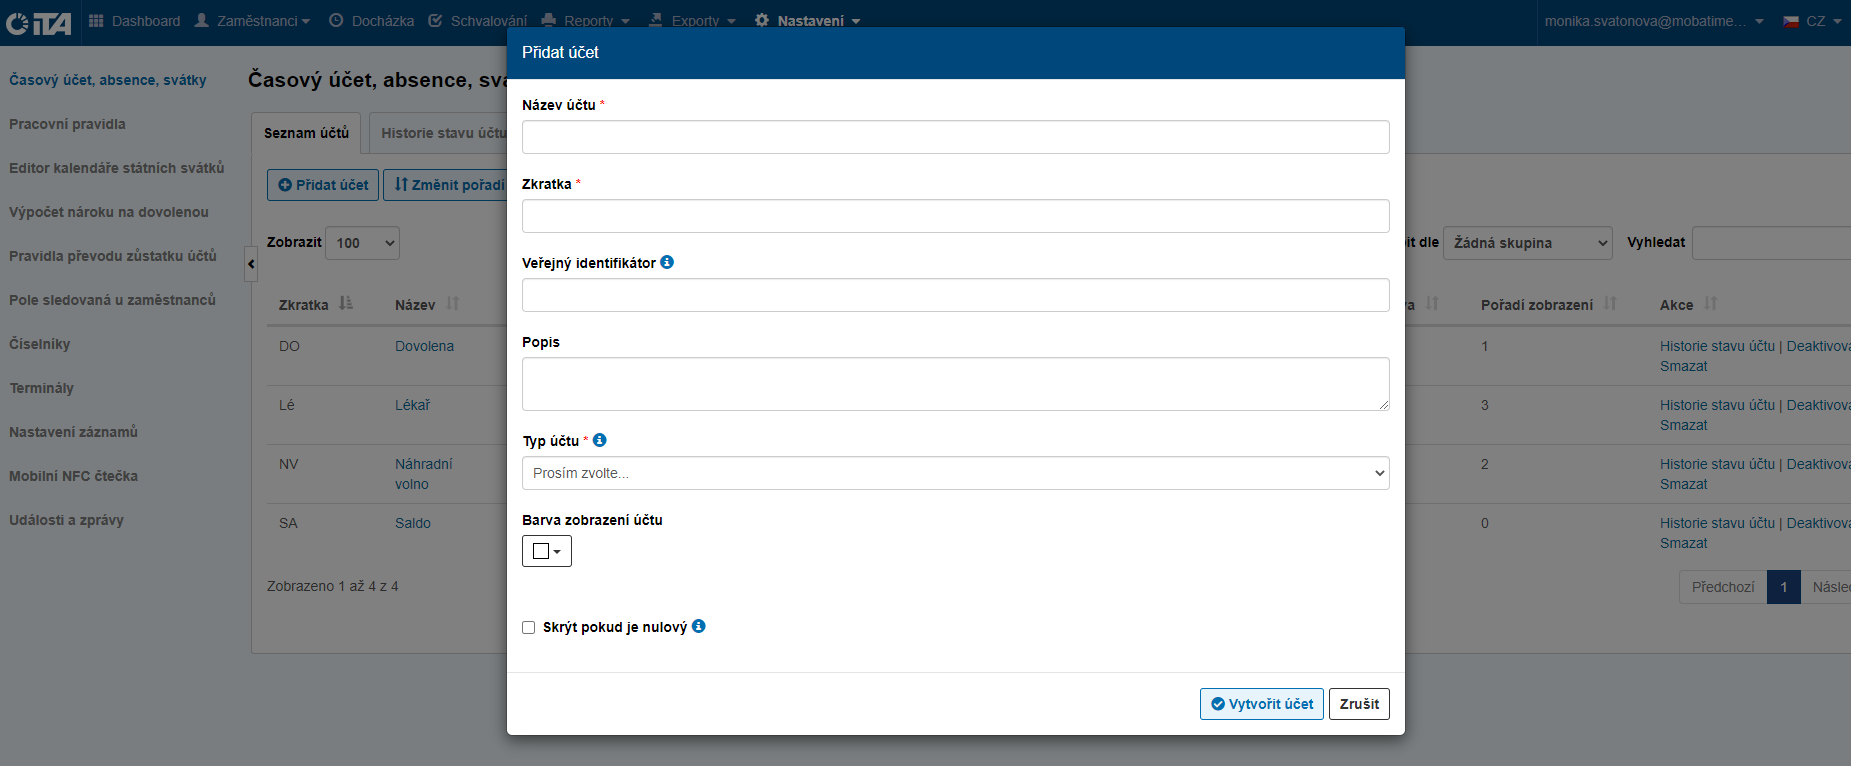Screen dimensions: 1851x766
Task: Open the Barva zobrazení účtu color picker
Action: [x=546, y=551]
